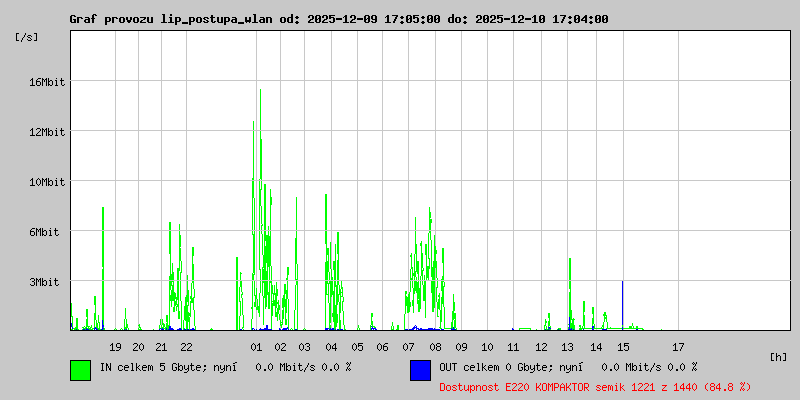
Task: Click the [/s] unit label
Action: [x=27, y=37]
